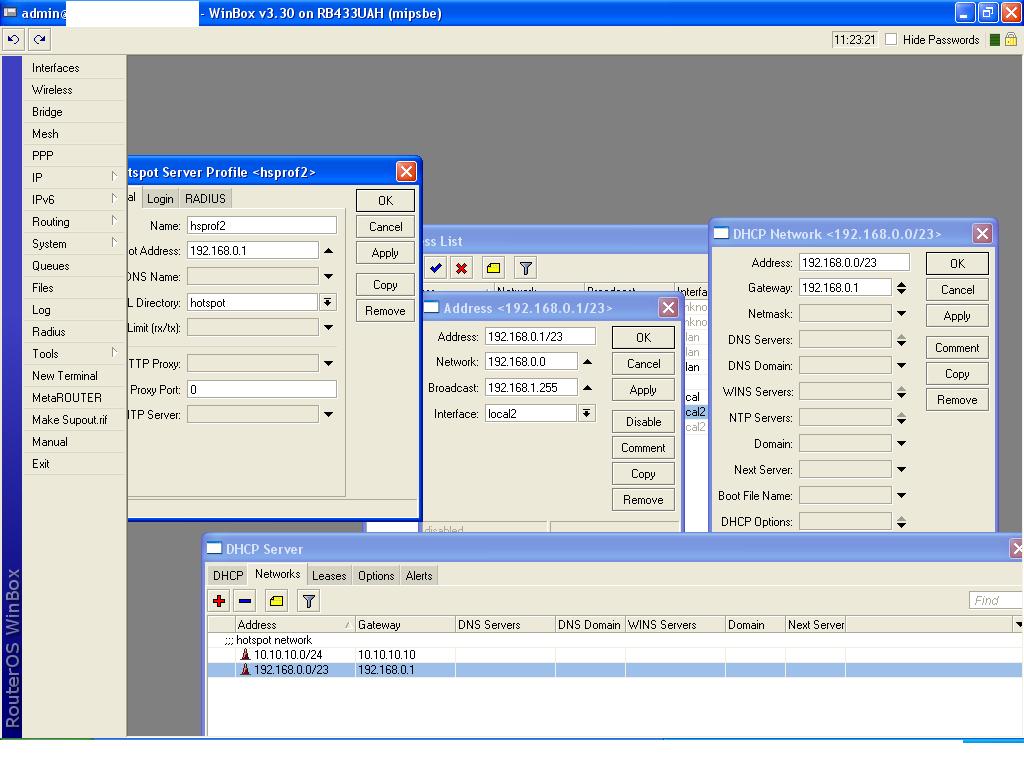
Task: Open the Interface local2 dropdown
Action: 586,414
